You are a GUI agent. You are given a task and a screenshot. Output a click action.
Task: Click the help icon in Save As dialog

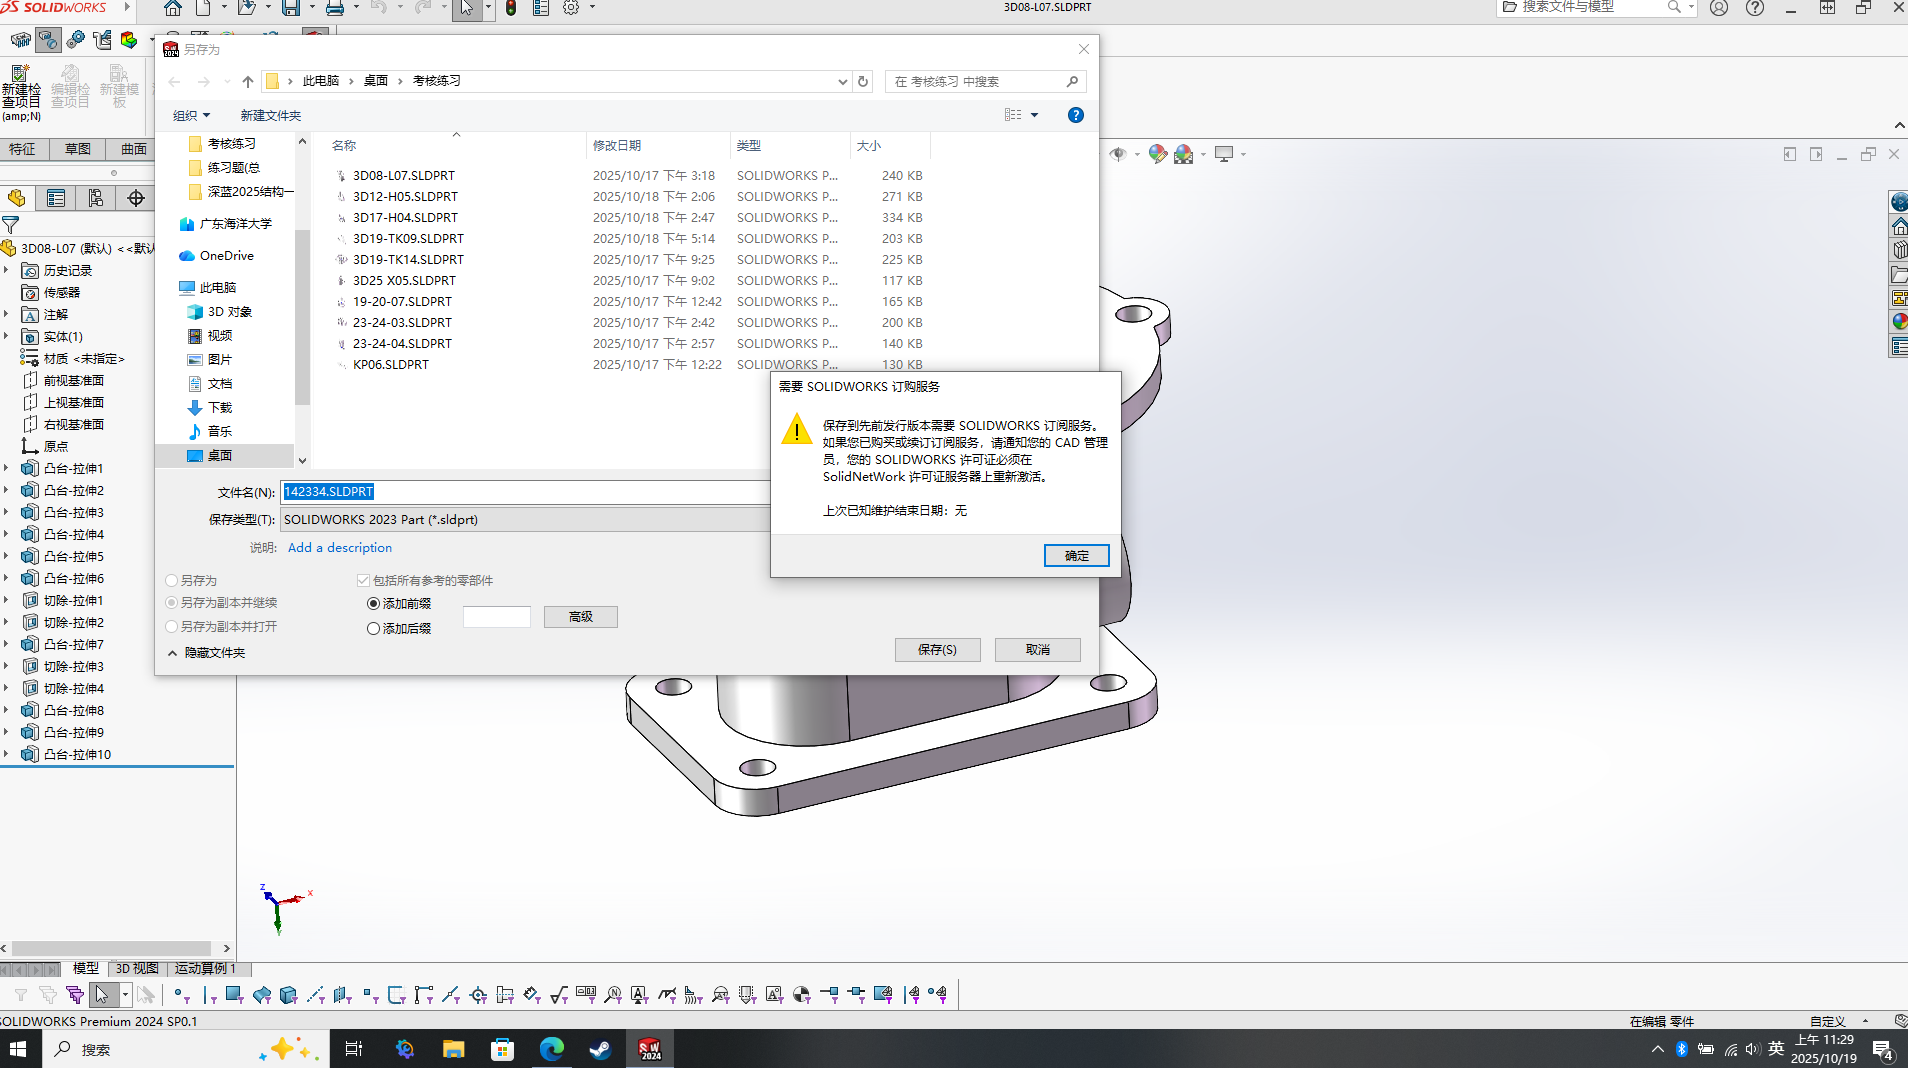tap(1076, 115)
